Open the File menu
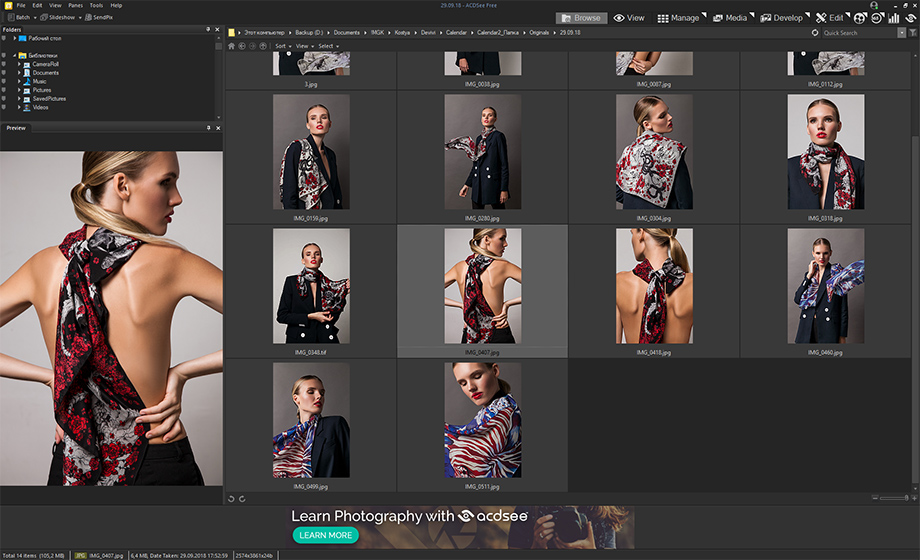 pyautogui.click(x=21, y=5)
